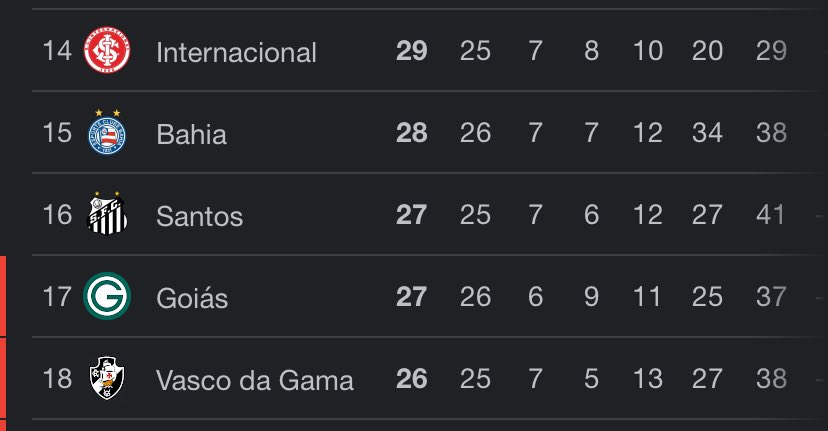Viewport: 828px width, 431px height.
Task: Open the Goiás team name link
Action: coord(193,297)
